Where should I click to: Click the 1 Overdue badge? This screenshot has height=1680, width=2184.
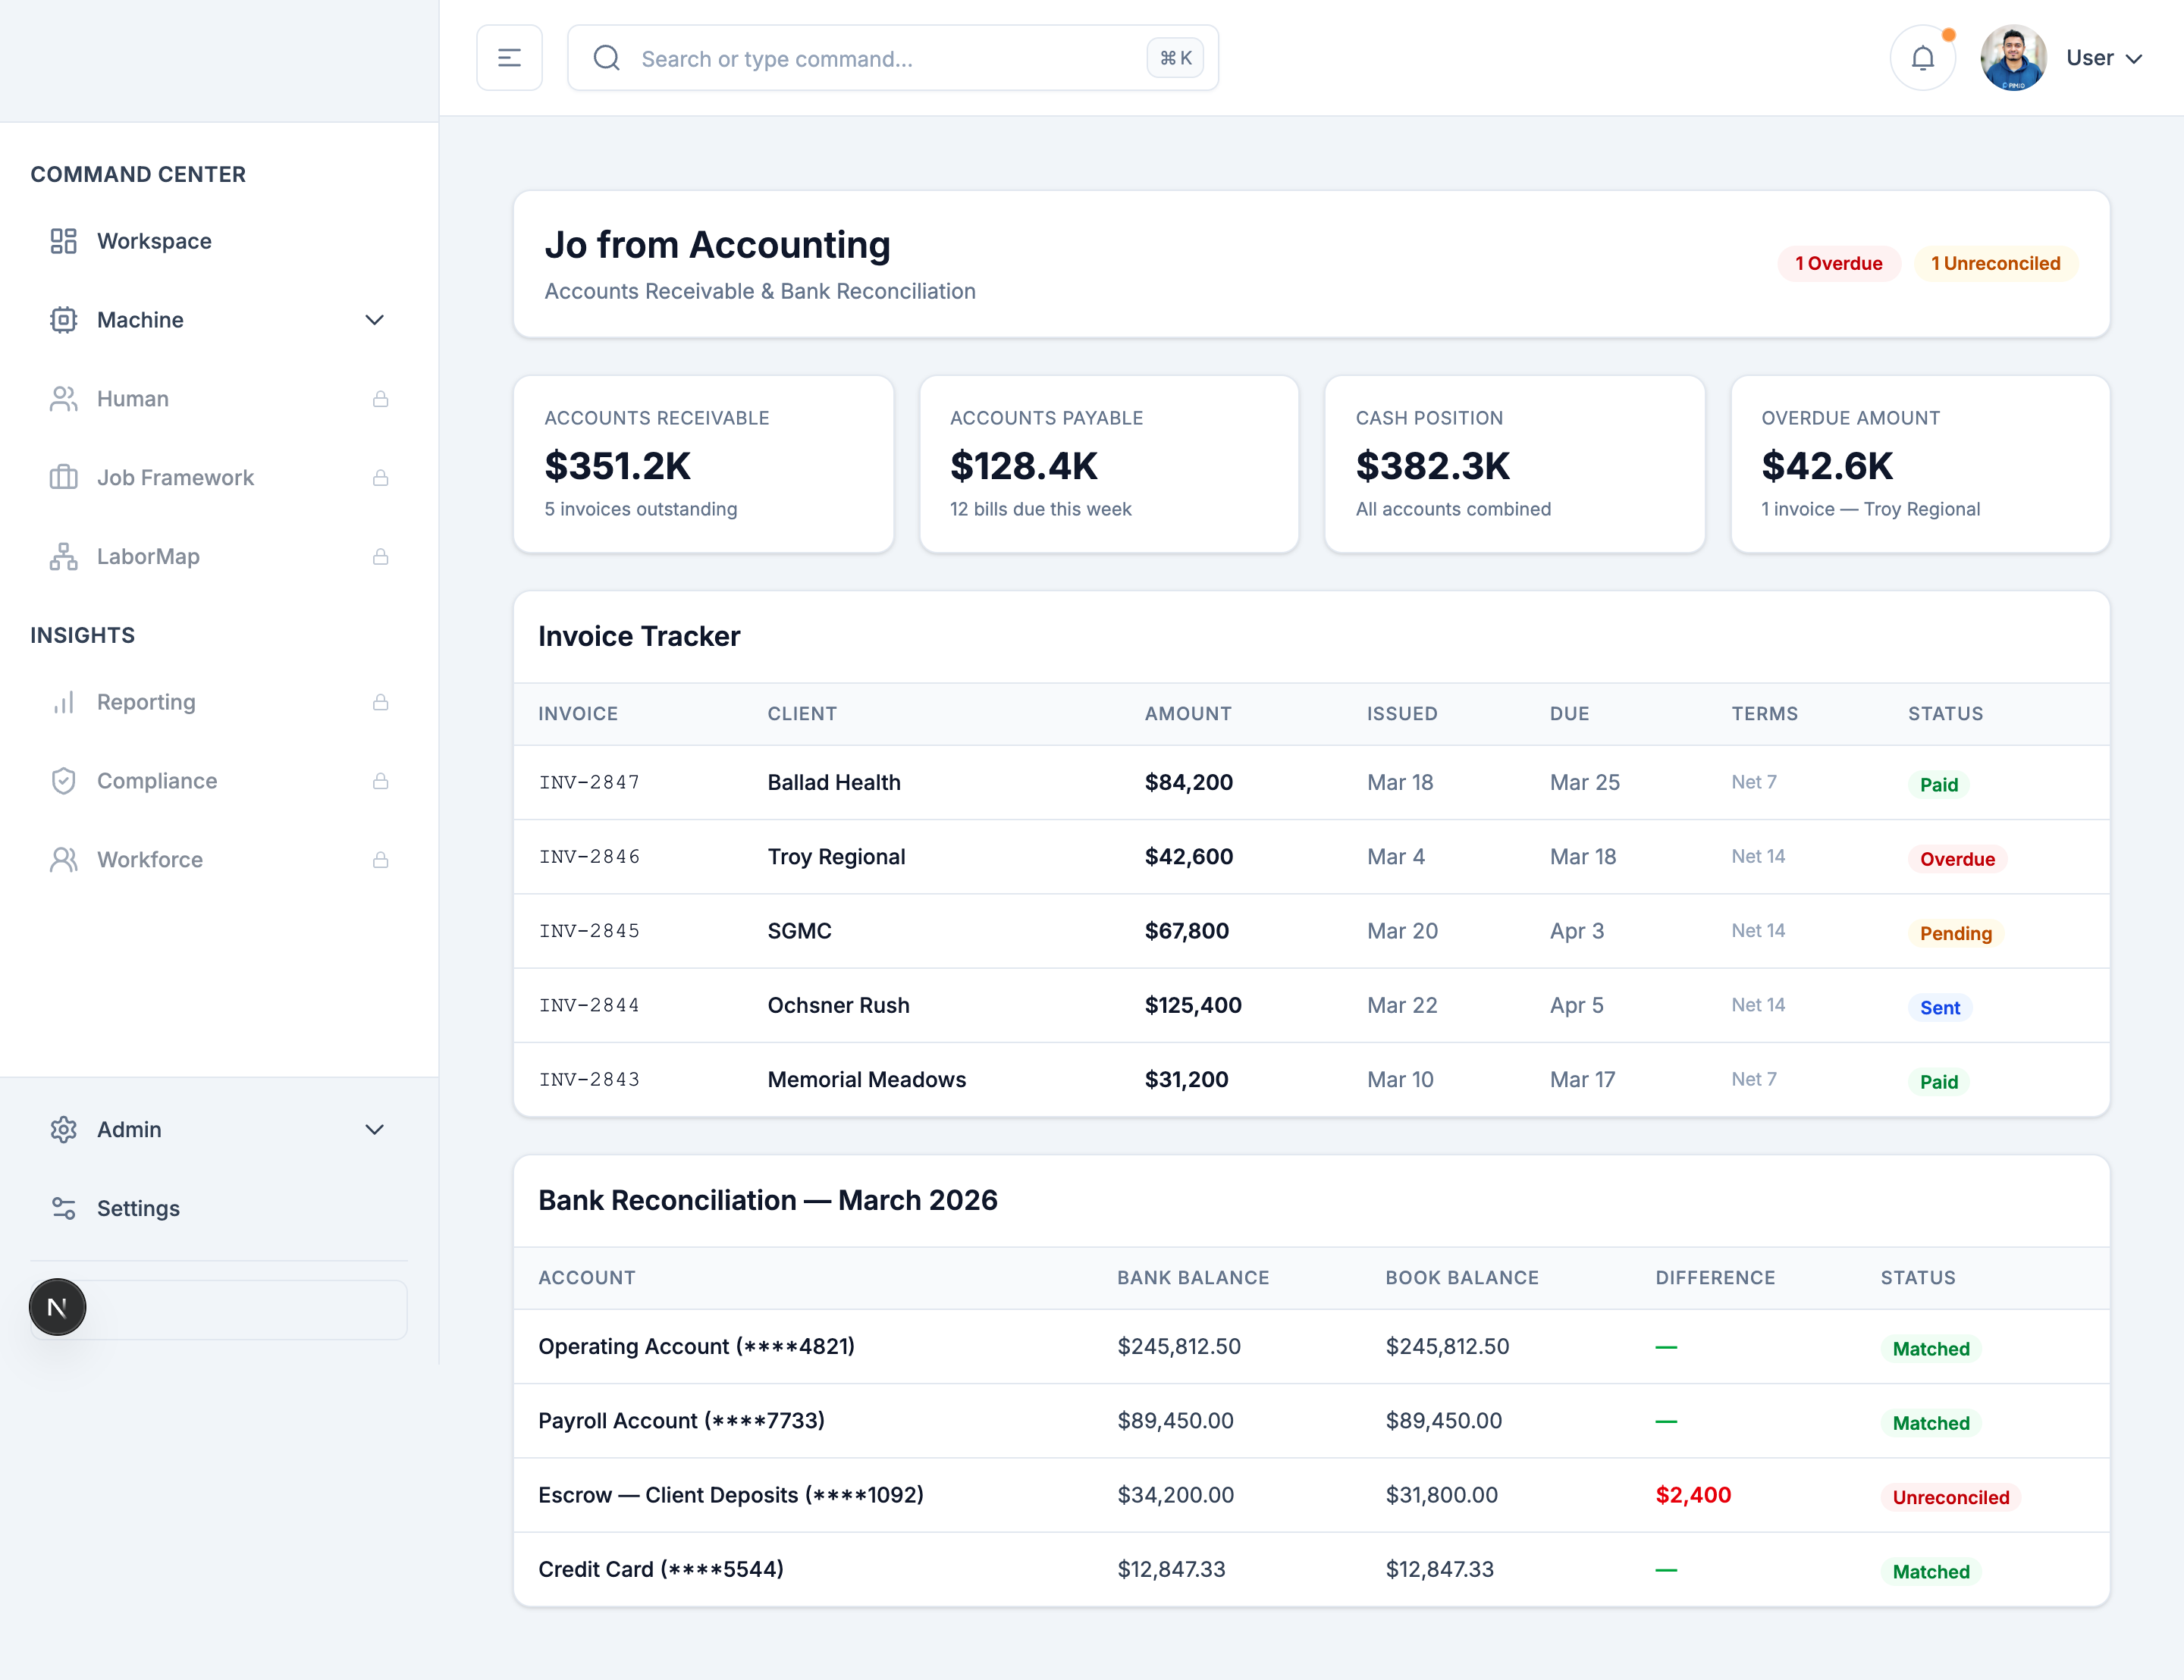1838,264
